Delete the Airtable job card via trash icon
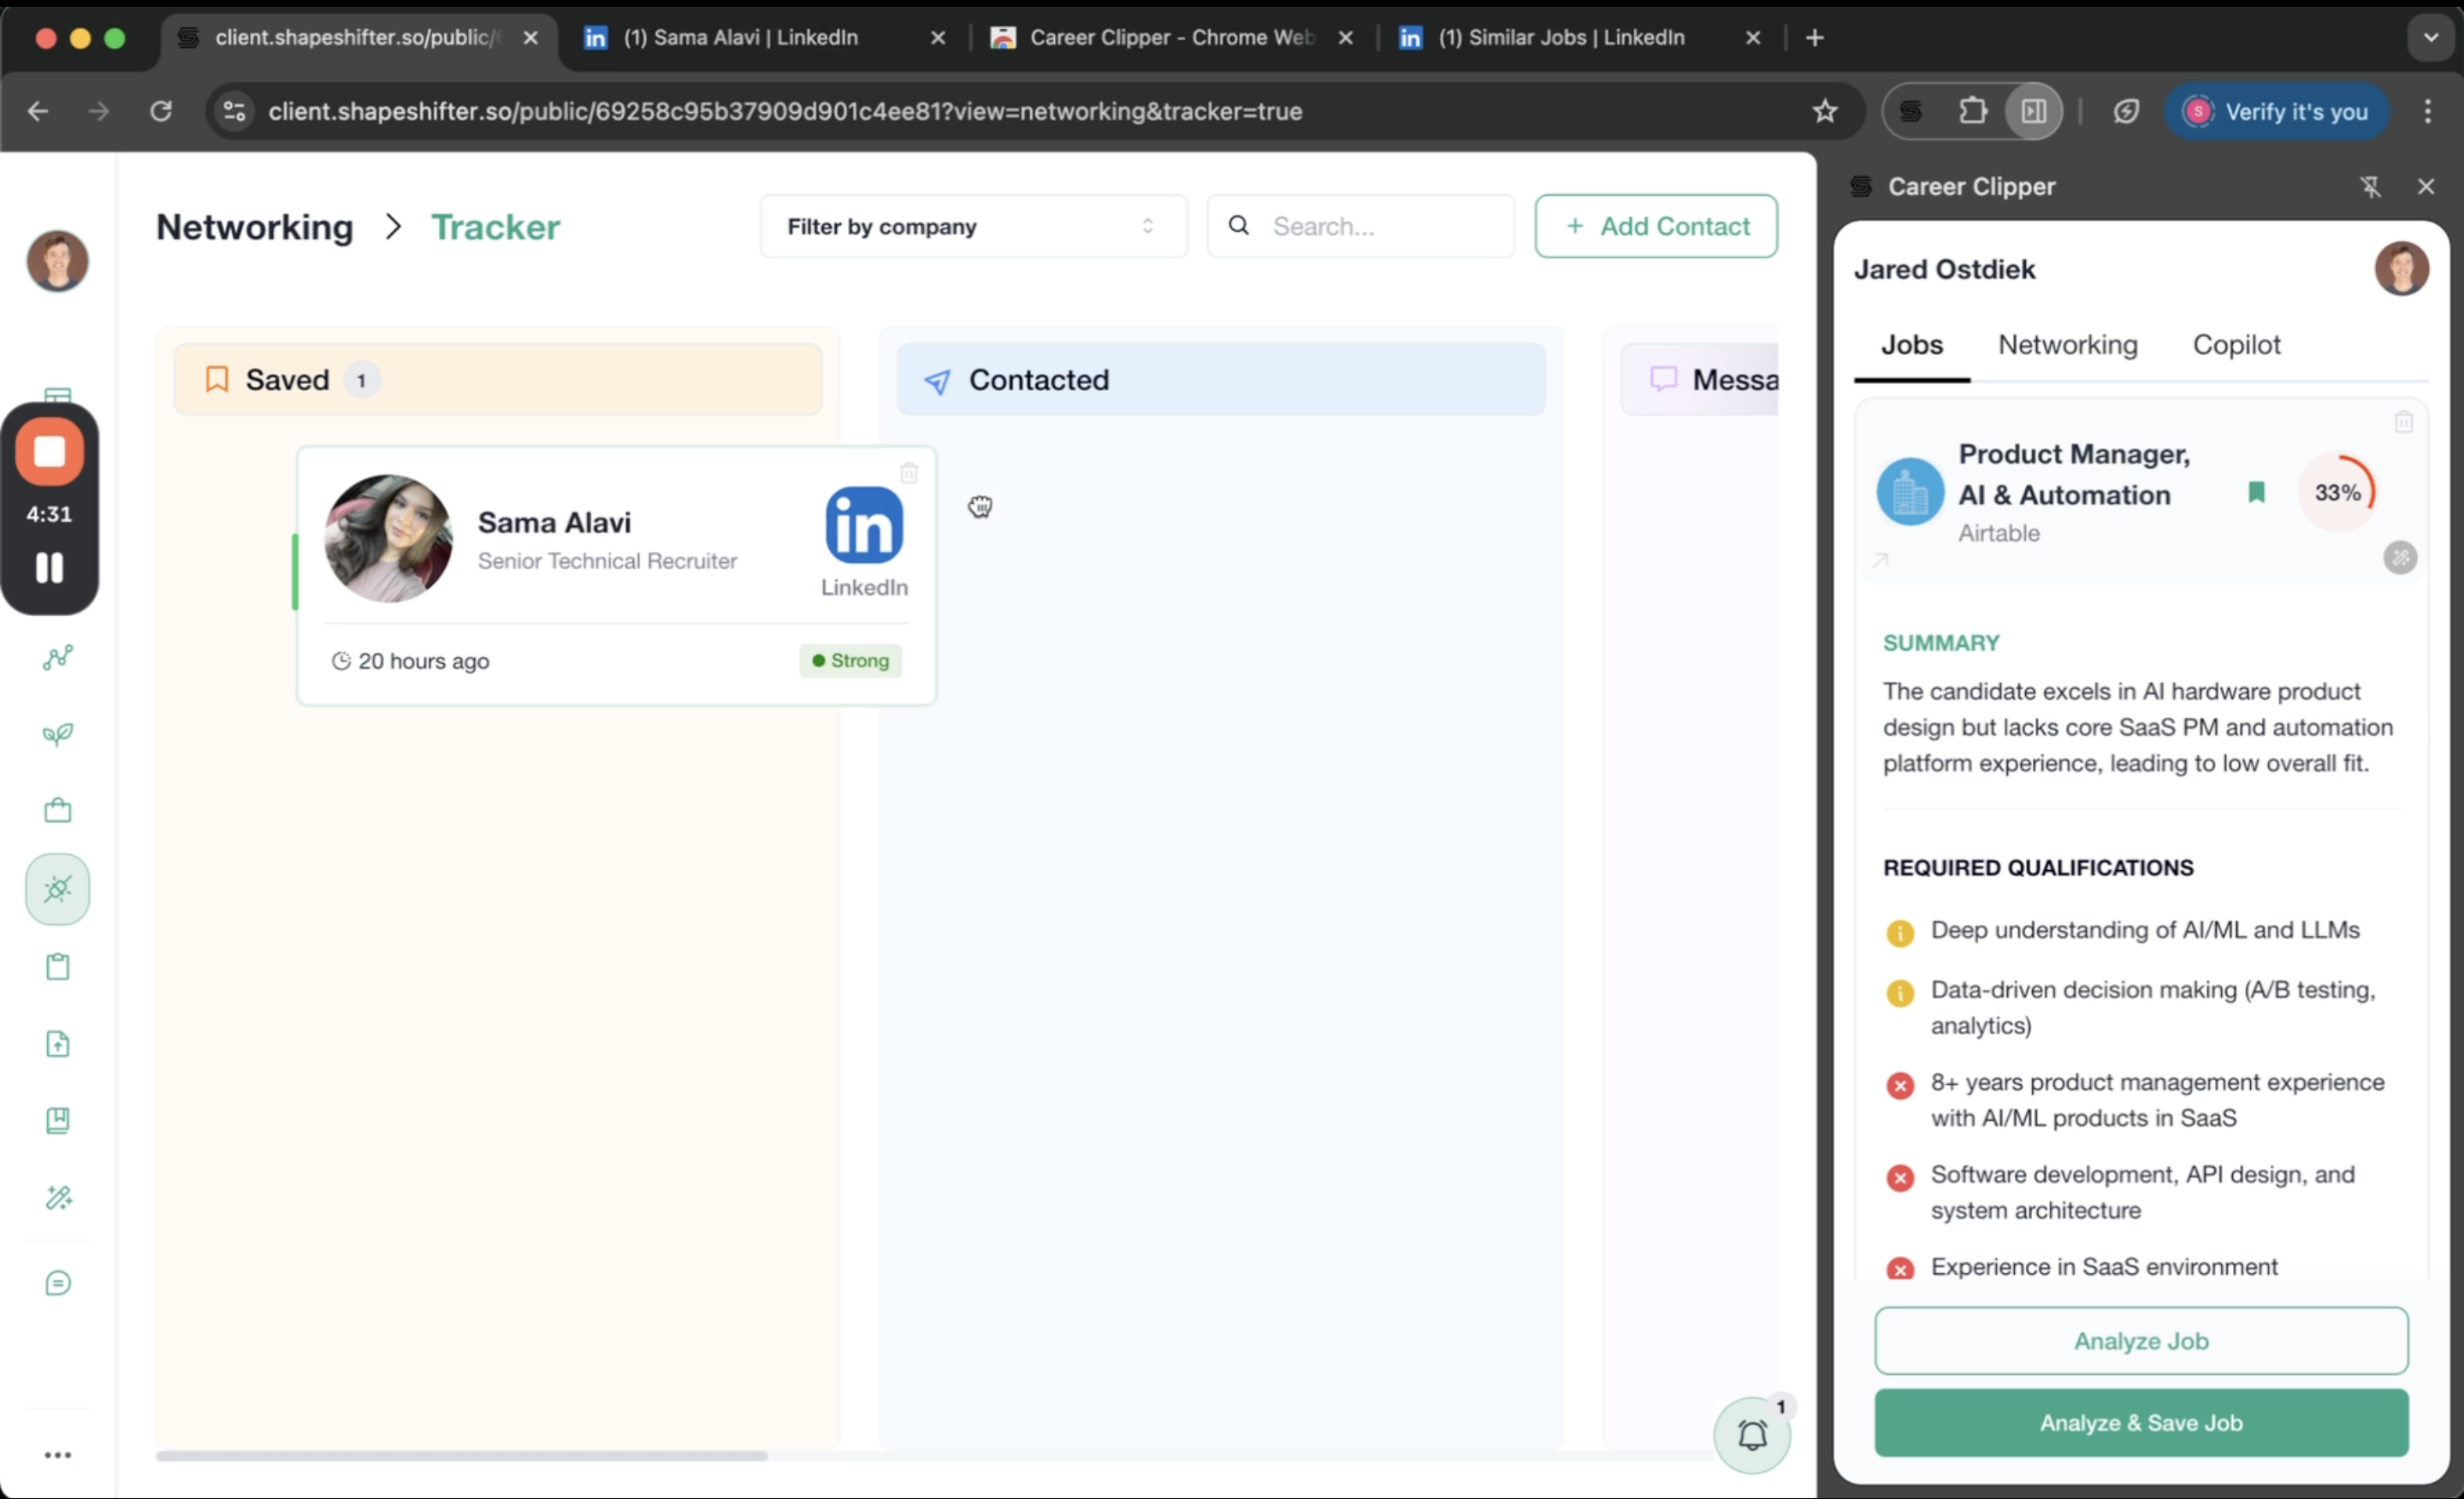Viewport: 2464px width, 1499px height. pyautogui.click(x=2403, y=422)
